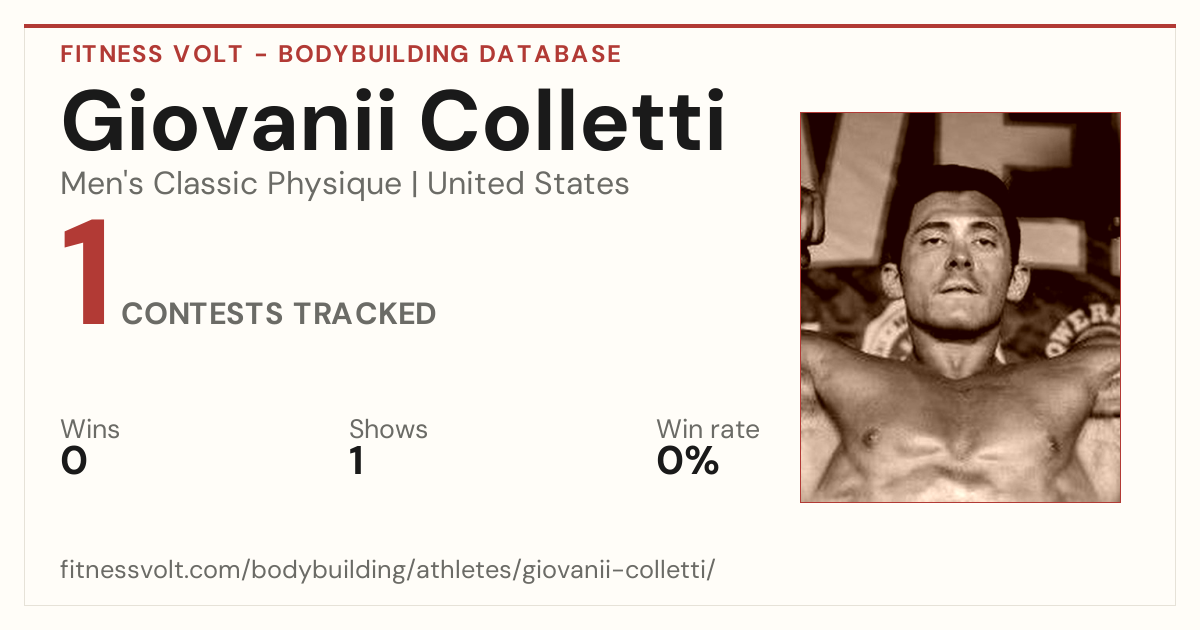
Task: Click the Win rate label
Action: [x=708, y=430]
